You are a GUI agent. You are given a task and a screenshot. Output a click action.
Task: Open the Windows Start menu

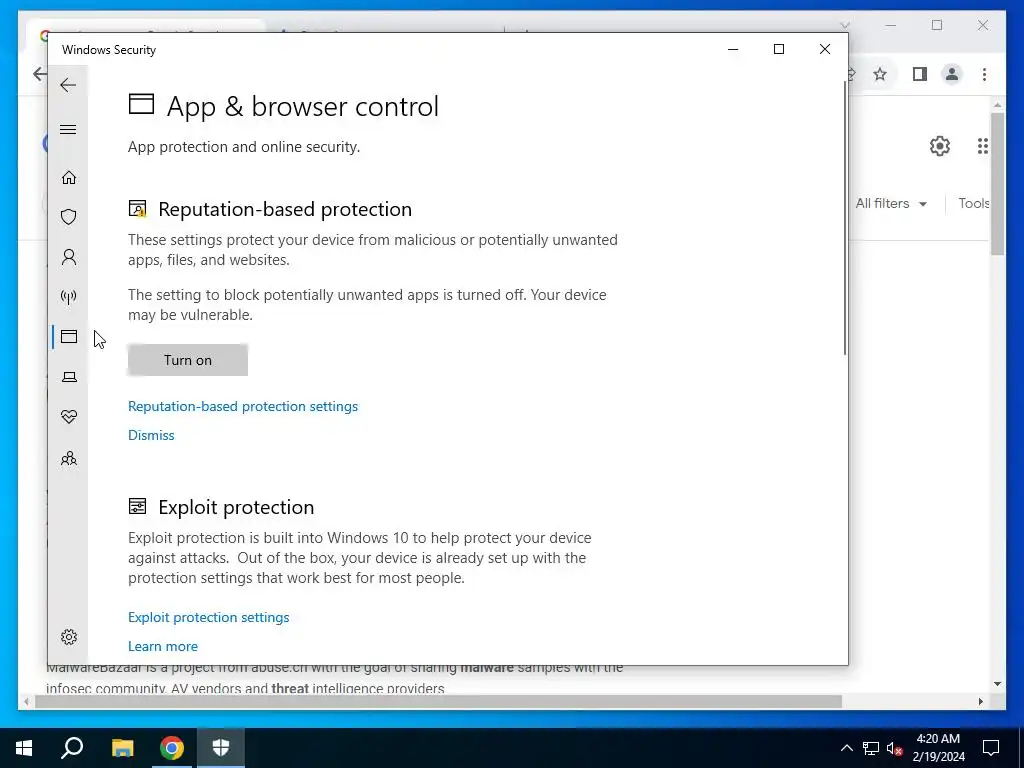[24, 748]
